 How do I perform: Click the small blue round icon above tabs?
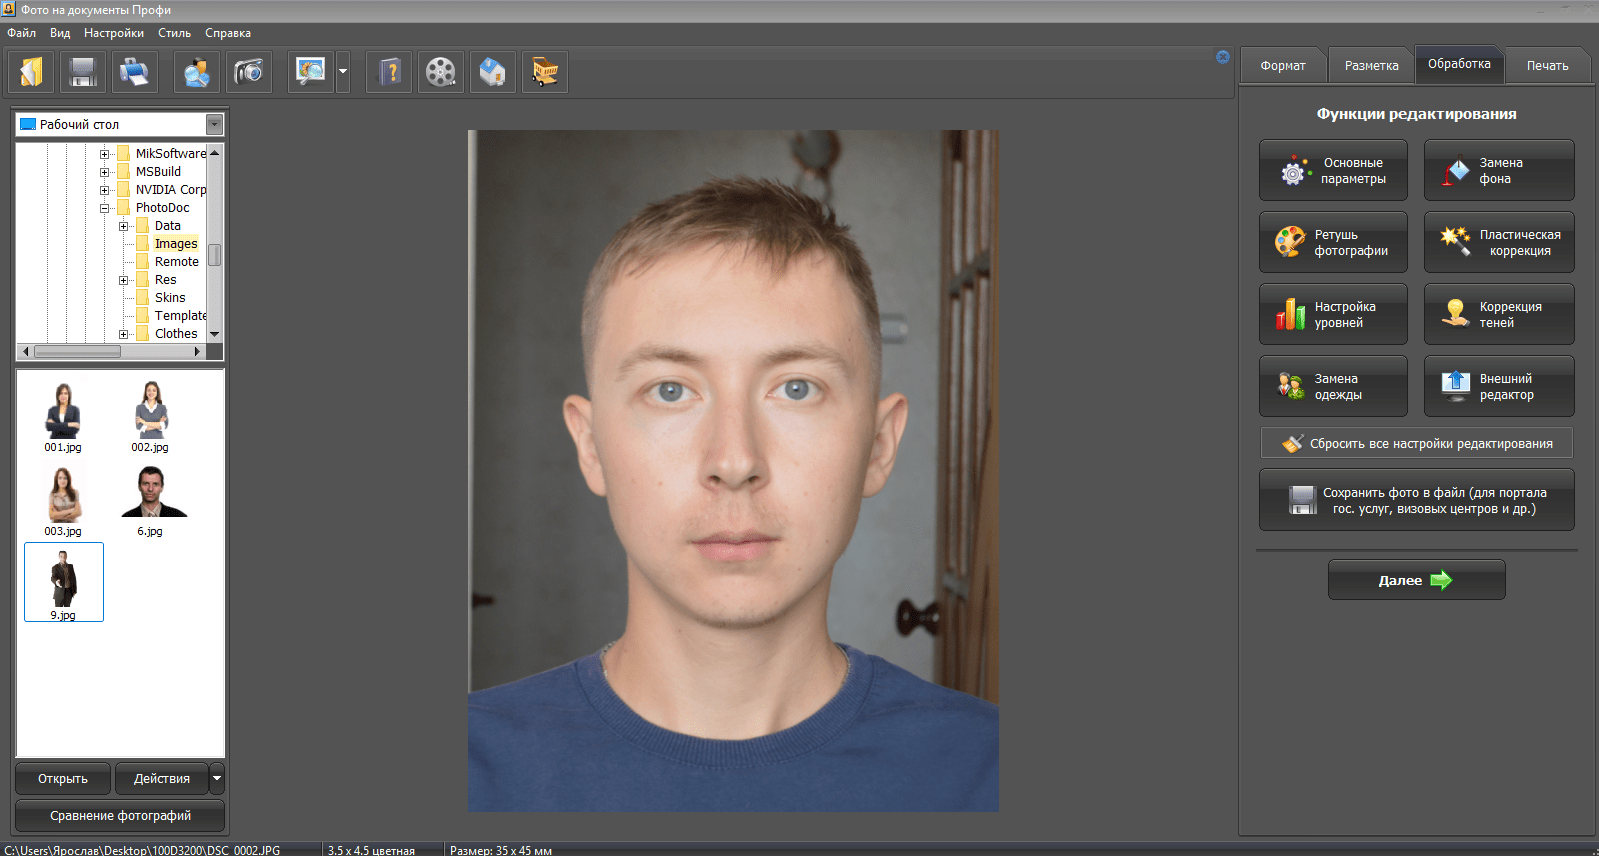1223,57
